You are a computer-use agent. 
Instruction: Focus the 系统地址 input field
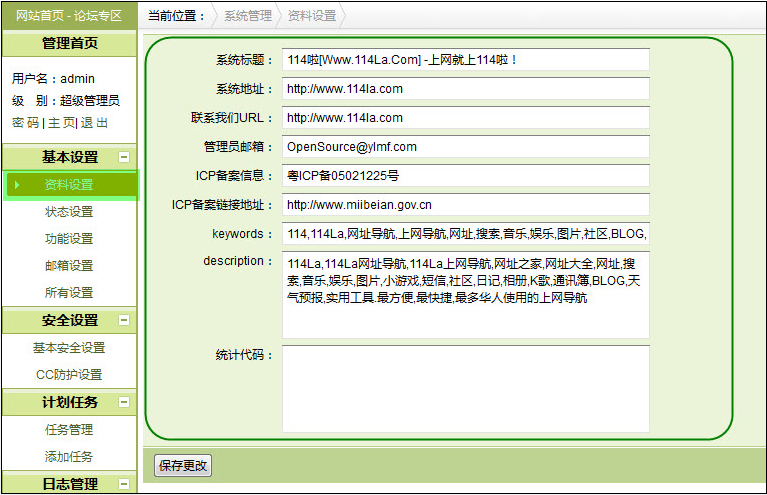466,89
